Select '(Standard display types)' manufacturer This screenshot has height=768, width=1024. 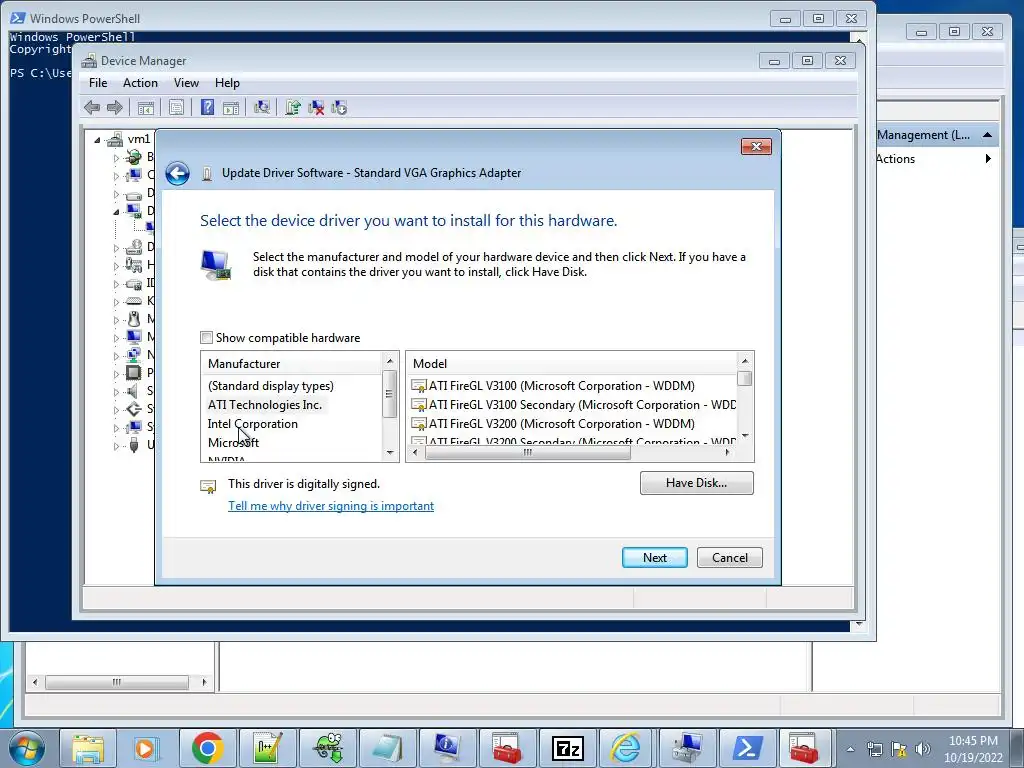pos(271,386)
